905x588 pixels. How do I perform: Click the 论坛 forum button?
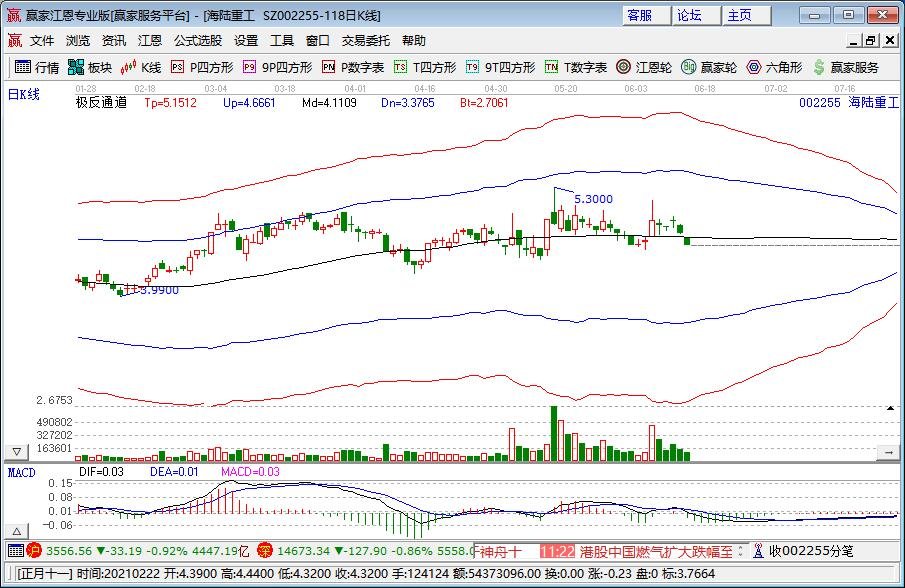coord(697,16)
